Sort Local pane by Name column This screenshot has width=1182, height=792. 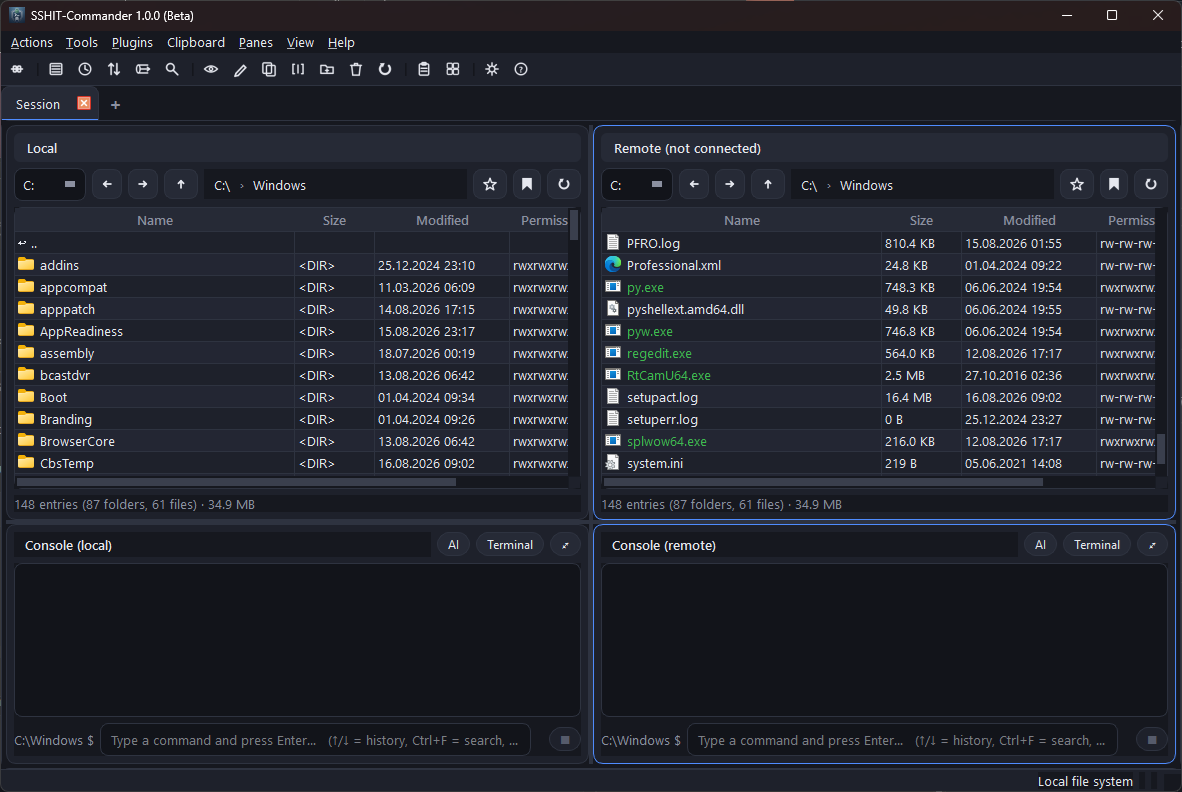coord(155,220)
